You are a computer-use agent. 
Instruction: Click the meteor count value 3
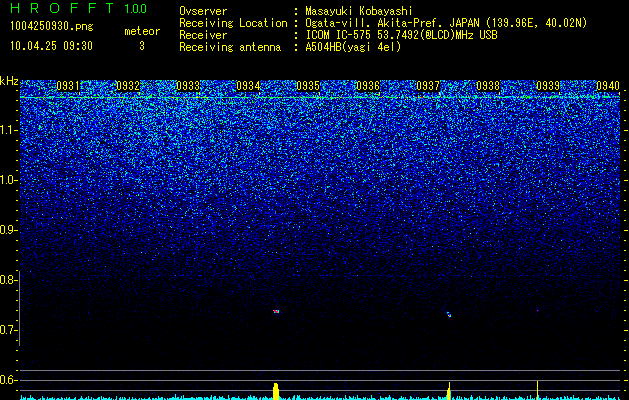[x=142, y=46]
